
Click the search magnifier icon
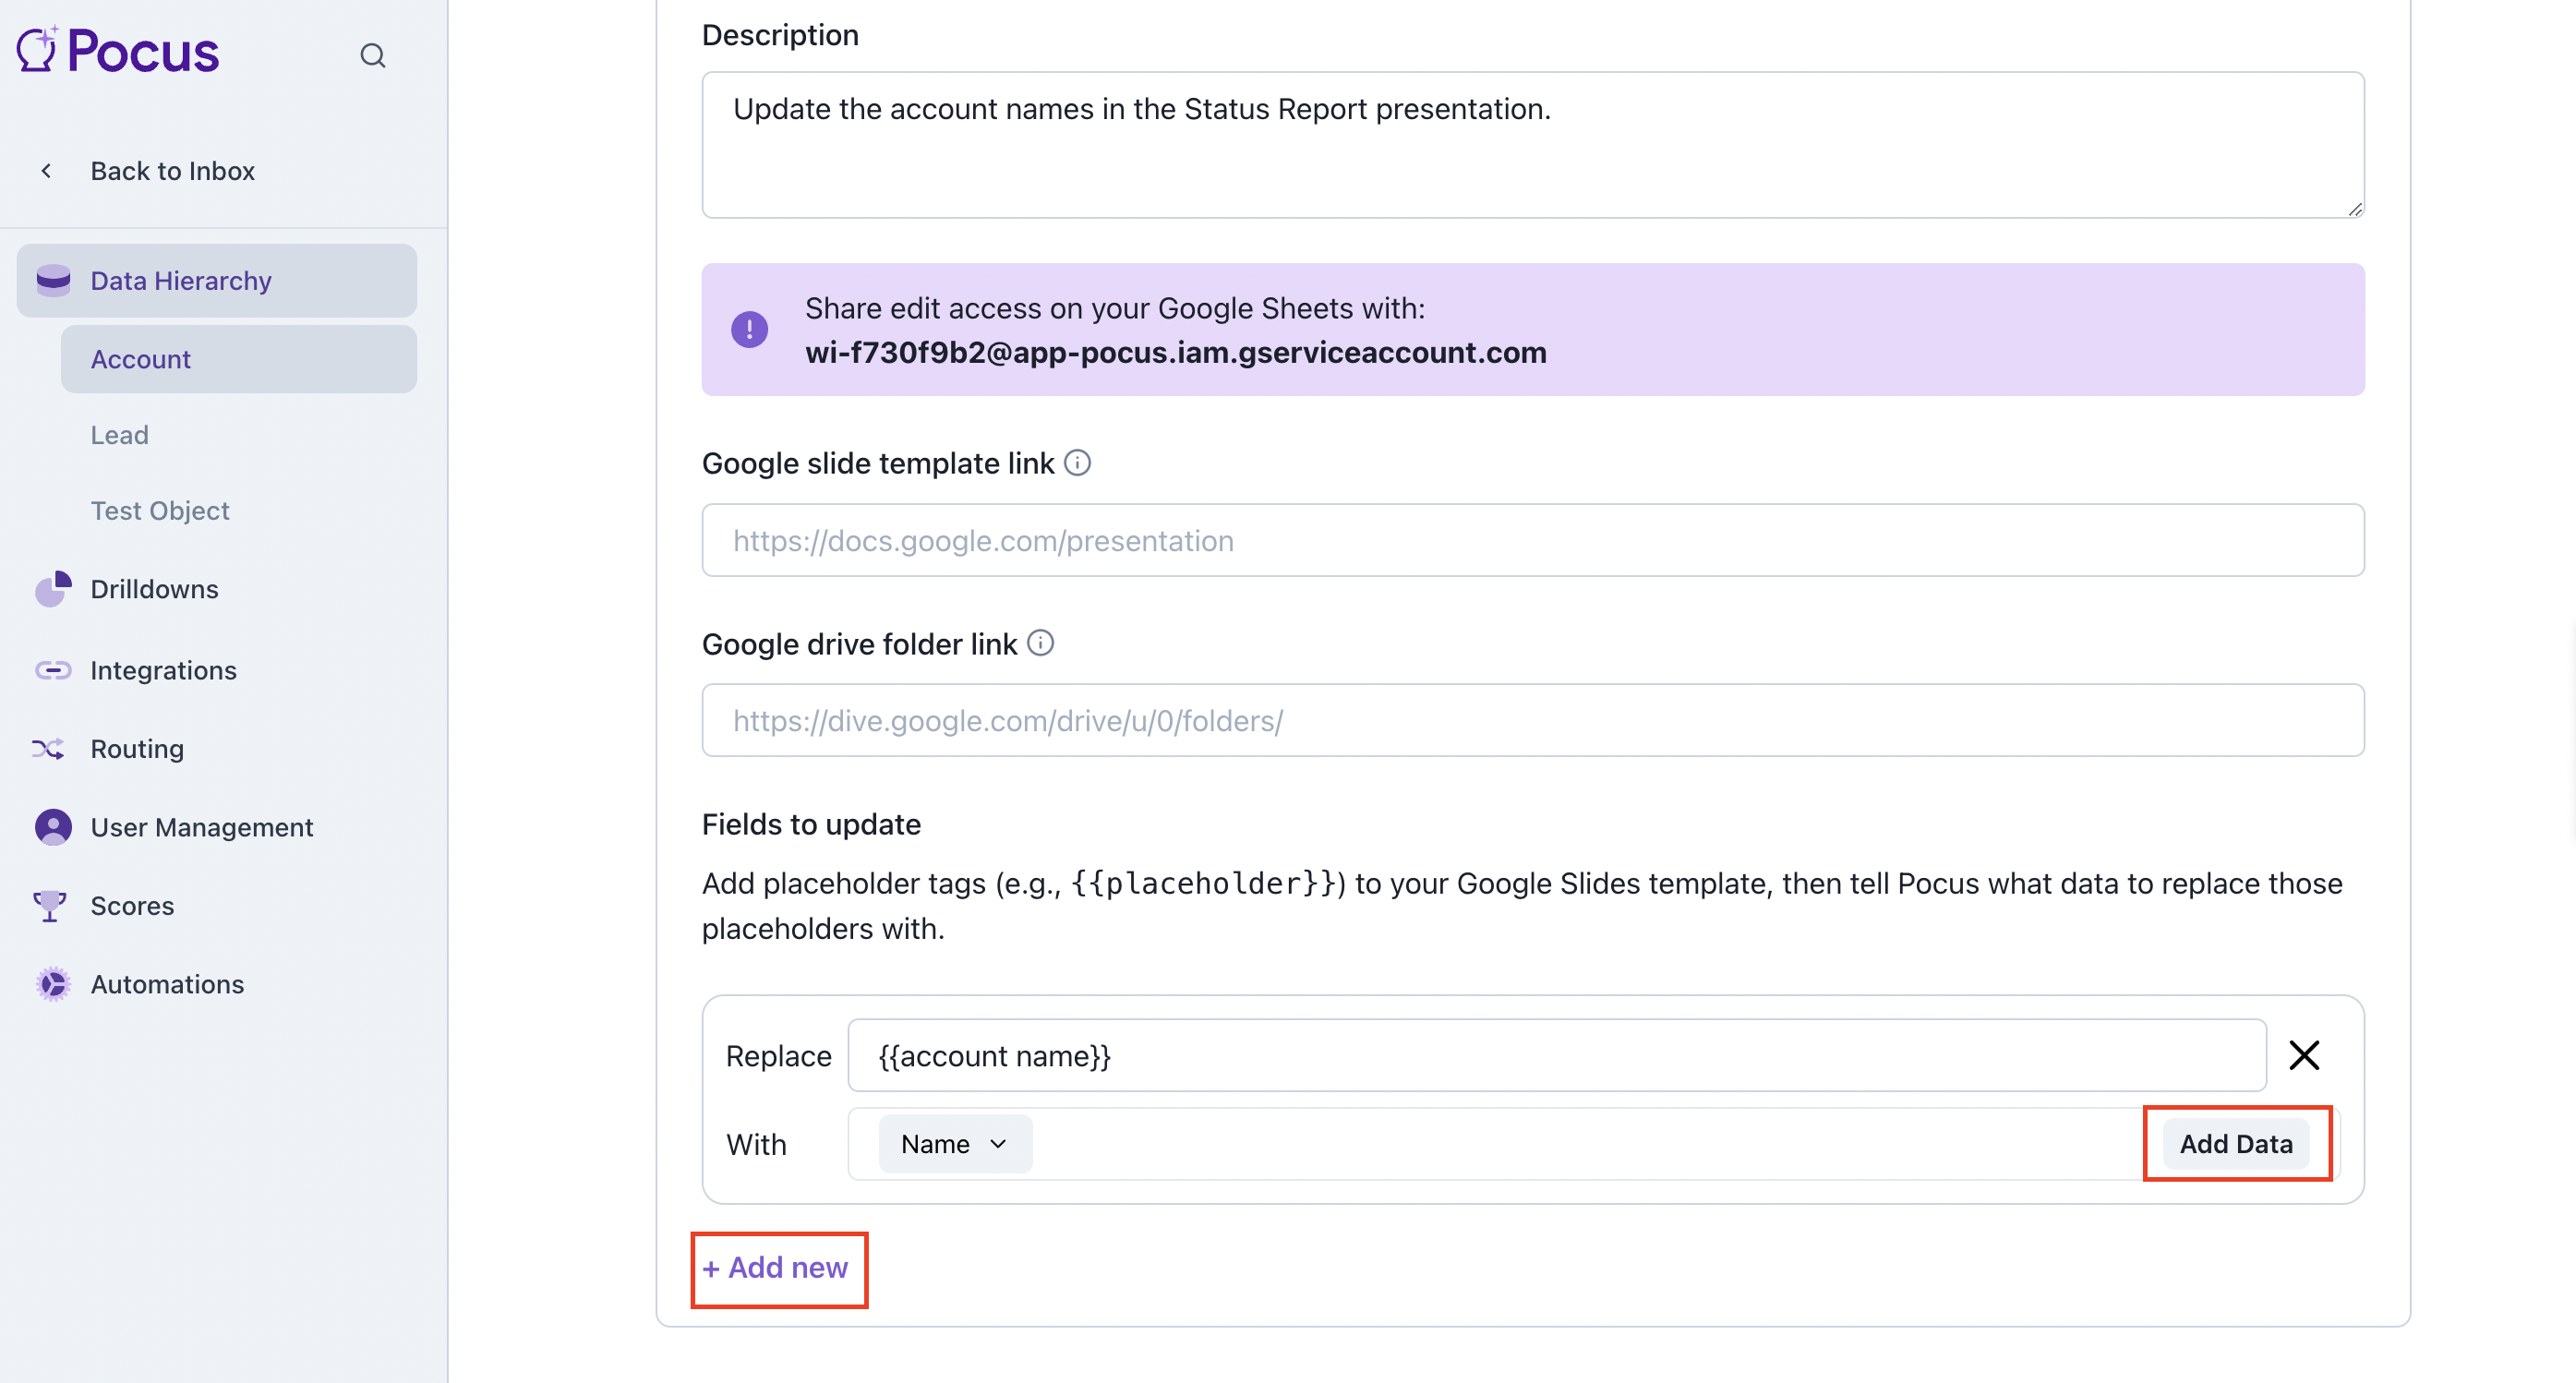coord(372,56)
